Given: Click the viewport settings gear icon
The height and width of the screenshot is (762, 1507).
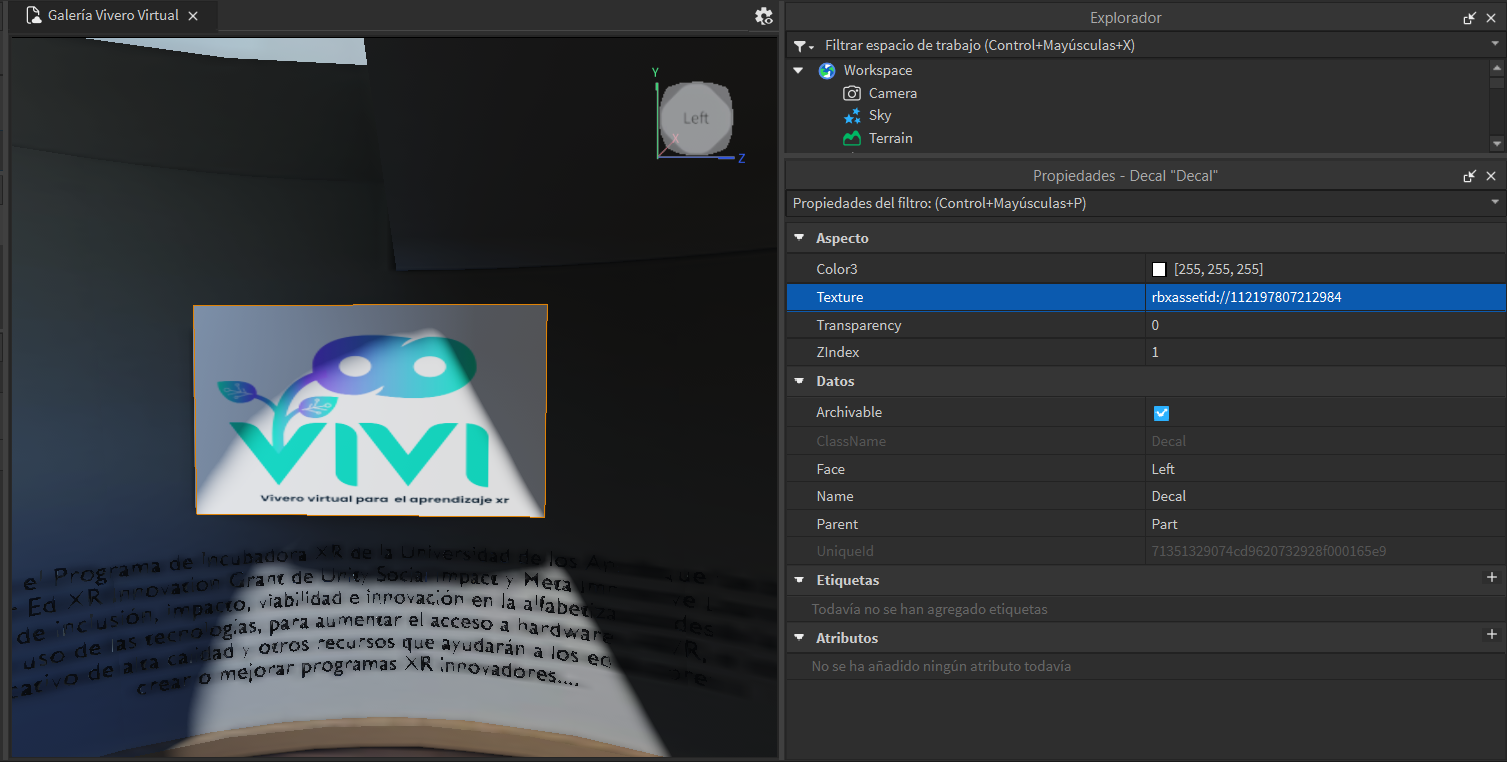Looking at the screenshot, I should pos(764,16).
